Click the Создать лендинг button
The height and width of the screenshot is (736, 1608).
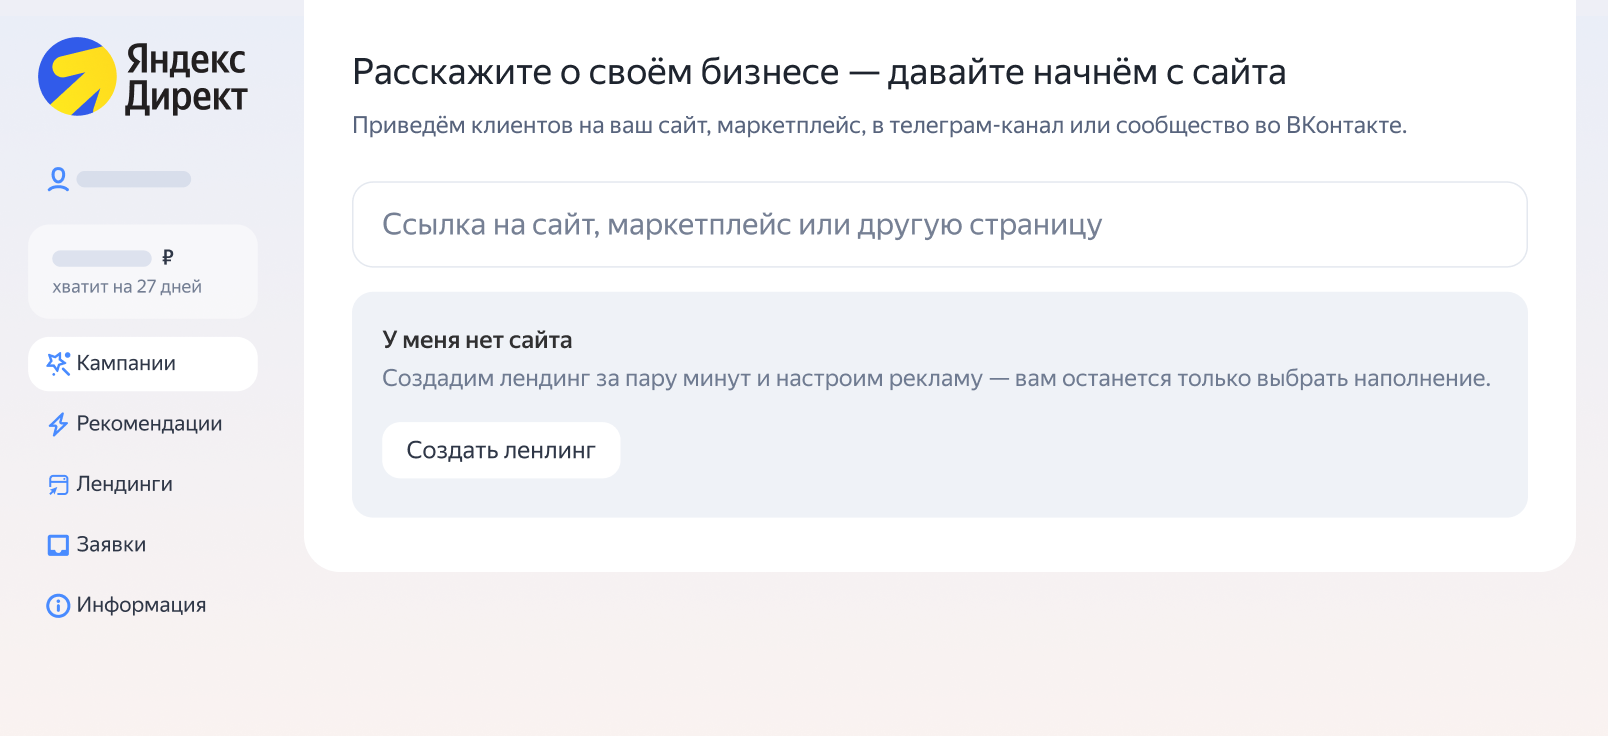click(x=501, y=450)
